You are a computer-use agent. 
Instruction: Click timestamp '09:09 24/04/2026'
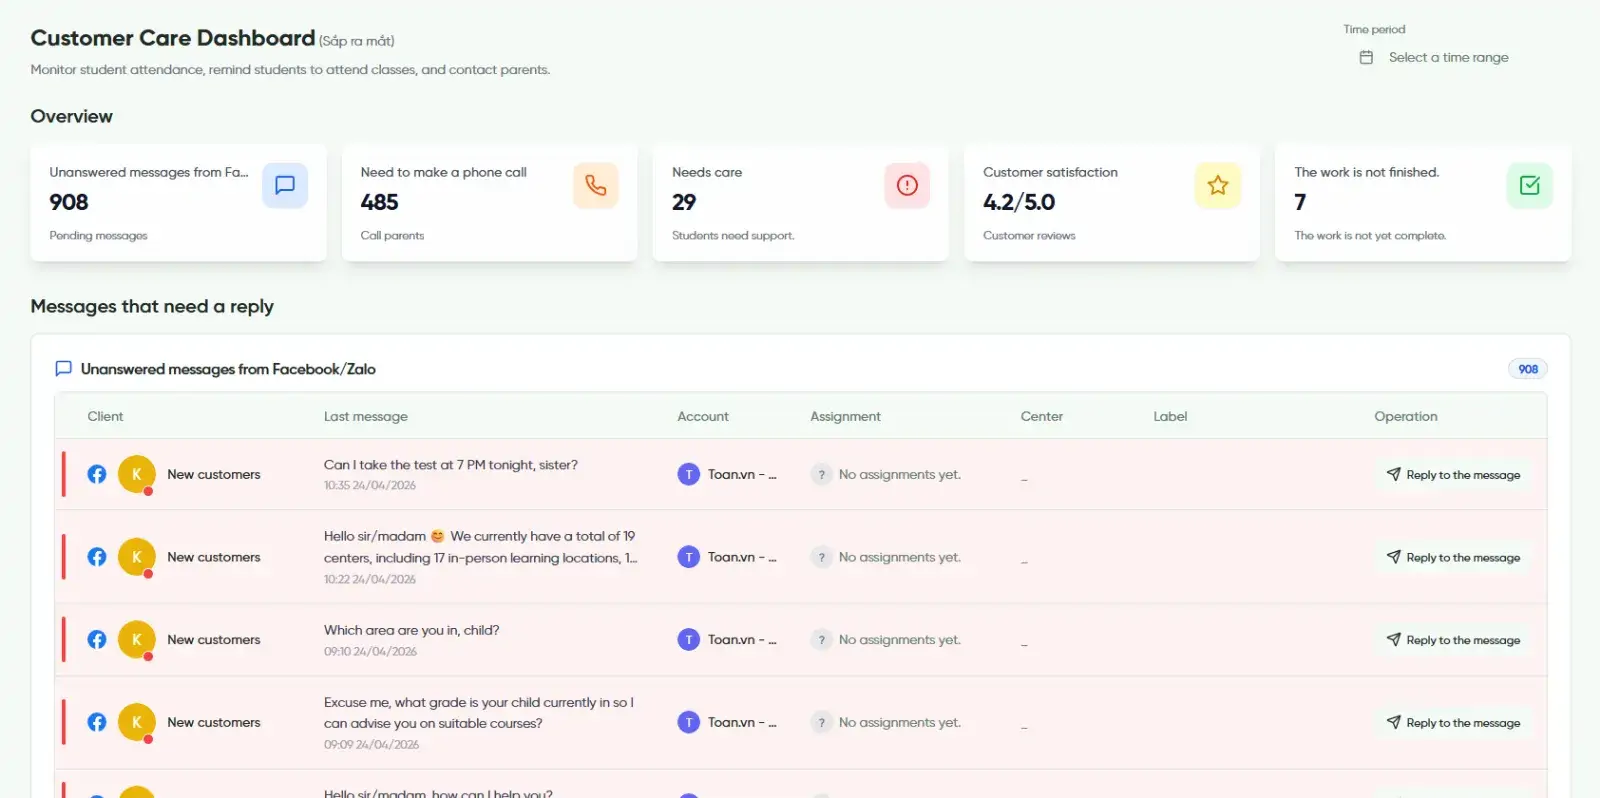pos(371,744)
